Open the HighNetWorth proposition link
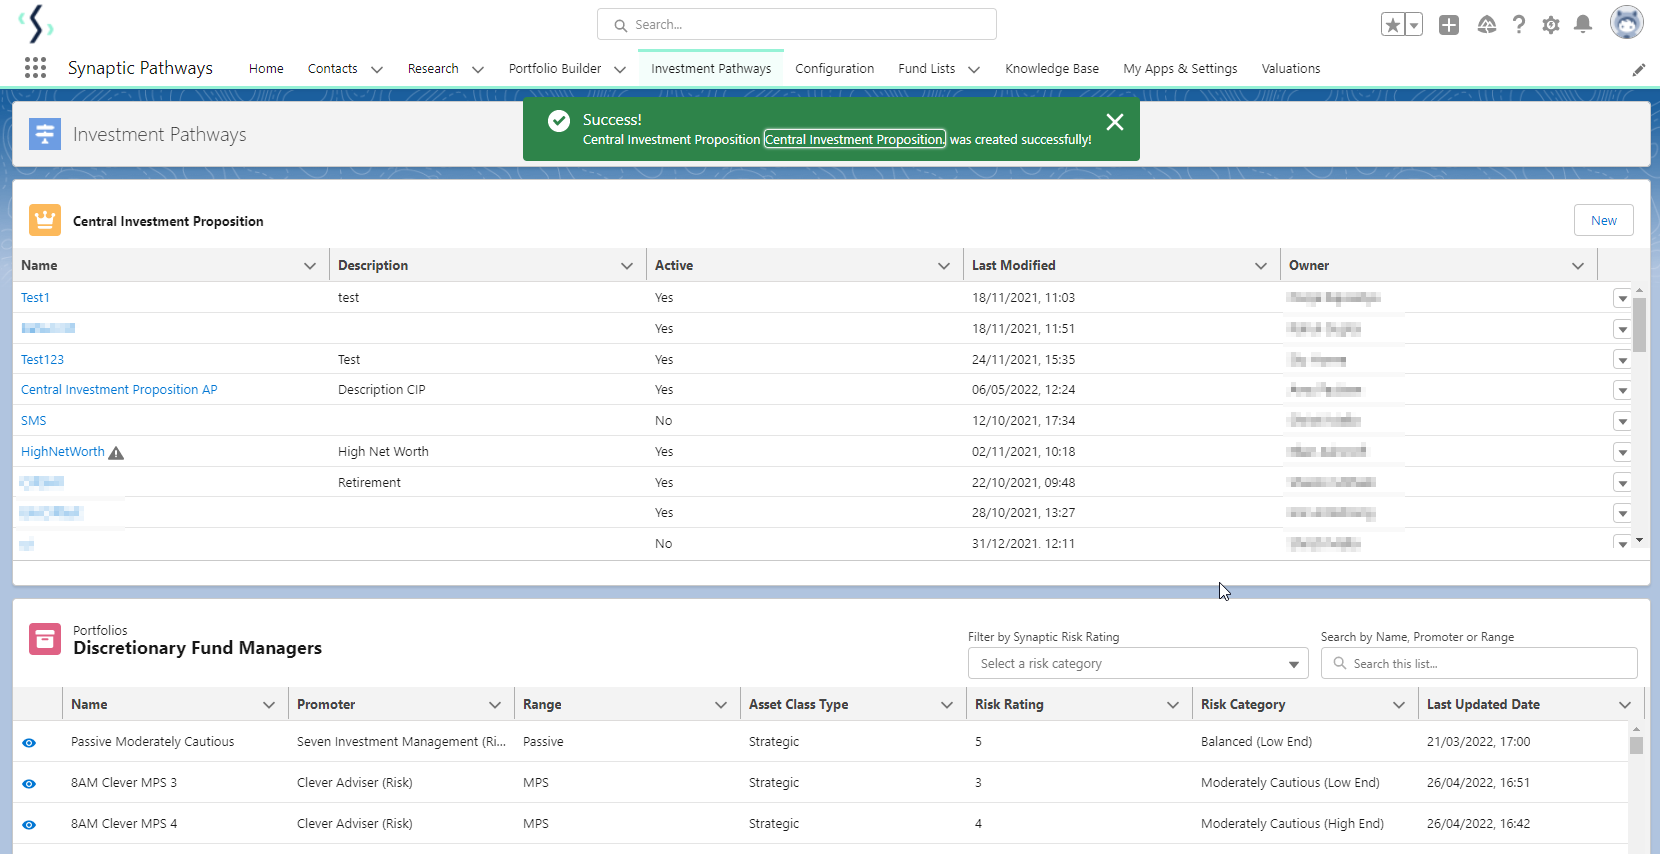 click(63, 452)
